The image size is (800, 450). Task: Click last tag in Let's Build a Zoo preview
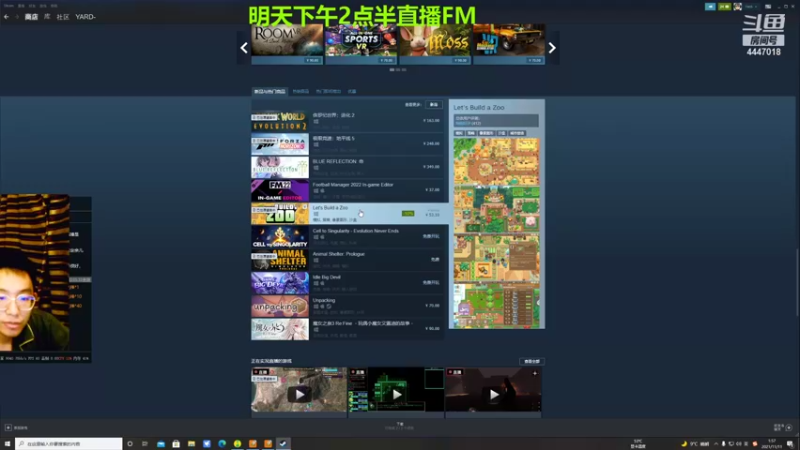[x=517, y=133]
